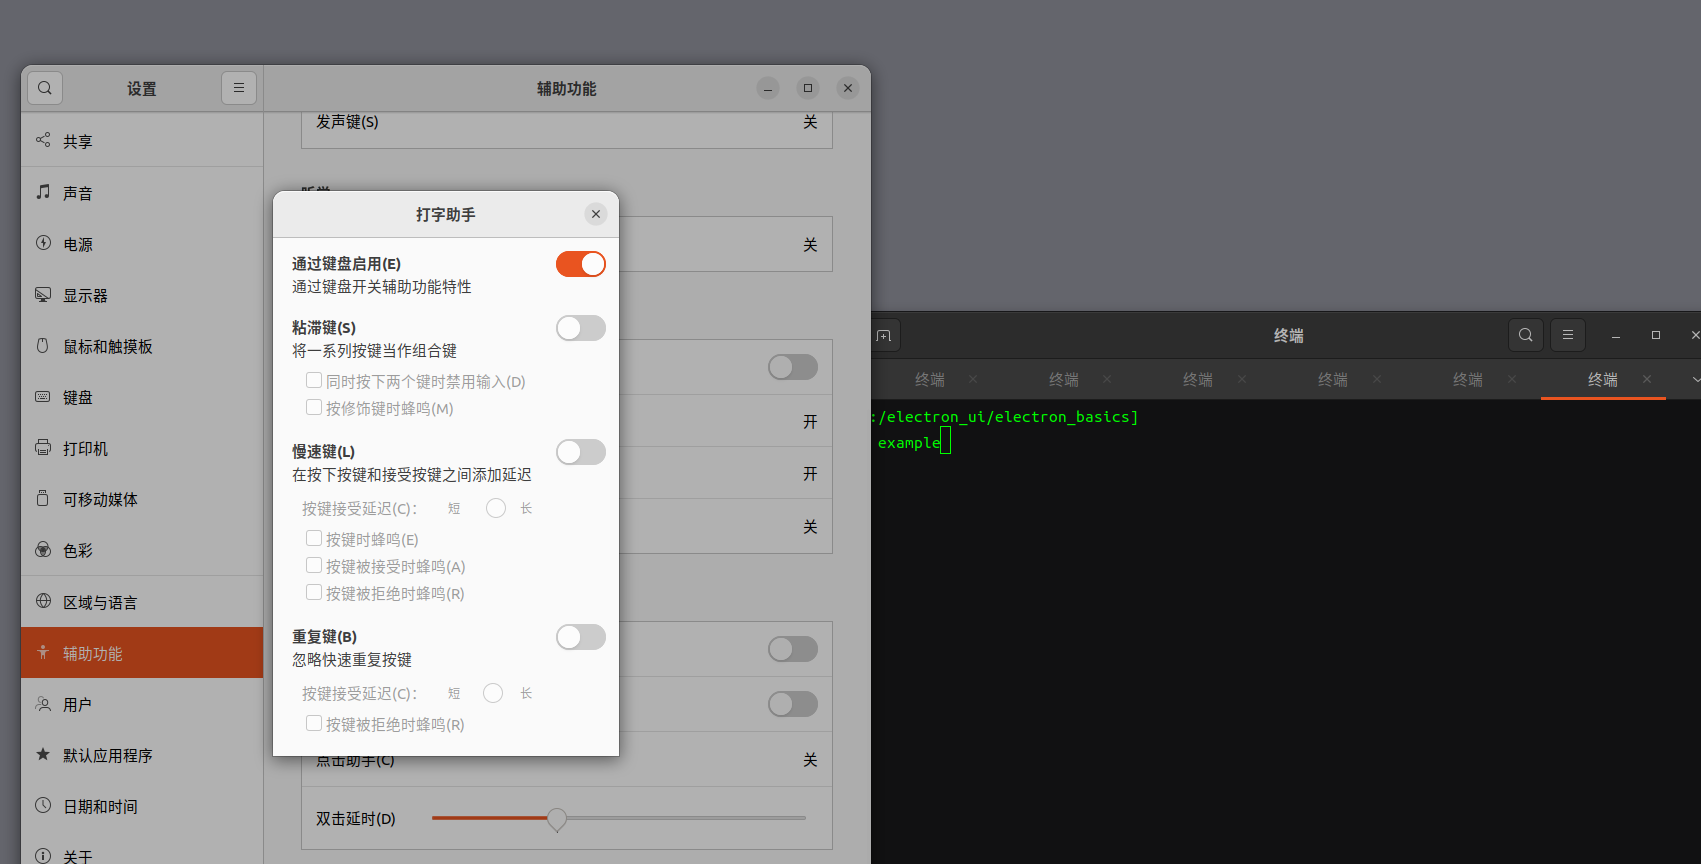This screenshot has height=864, width=1701.
Task: Click the 重复键 acceptance delay slider
Action: pos(493,693)
